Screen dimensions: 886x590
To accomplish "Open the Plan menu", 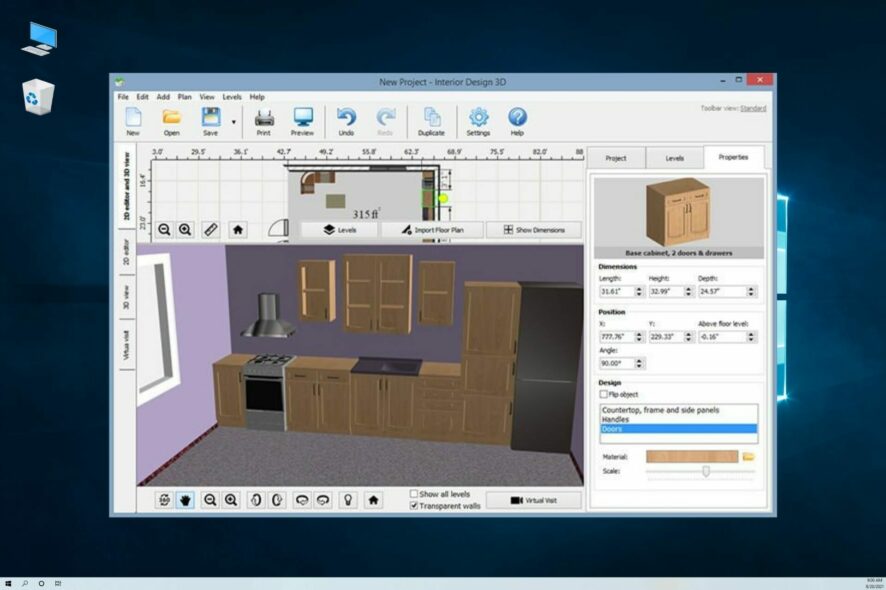I will [185, 97].
